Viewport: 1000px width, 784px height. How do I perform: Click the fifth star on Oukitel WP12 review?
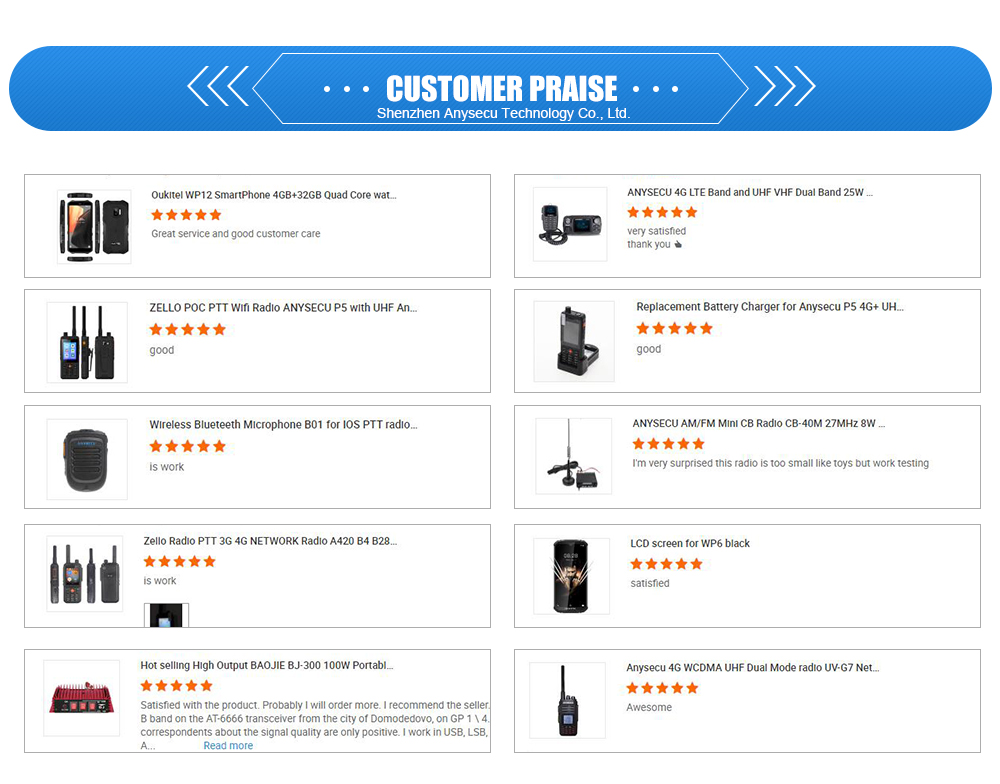(x=215, y=215)
